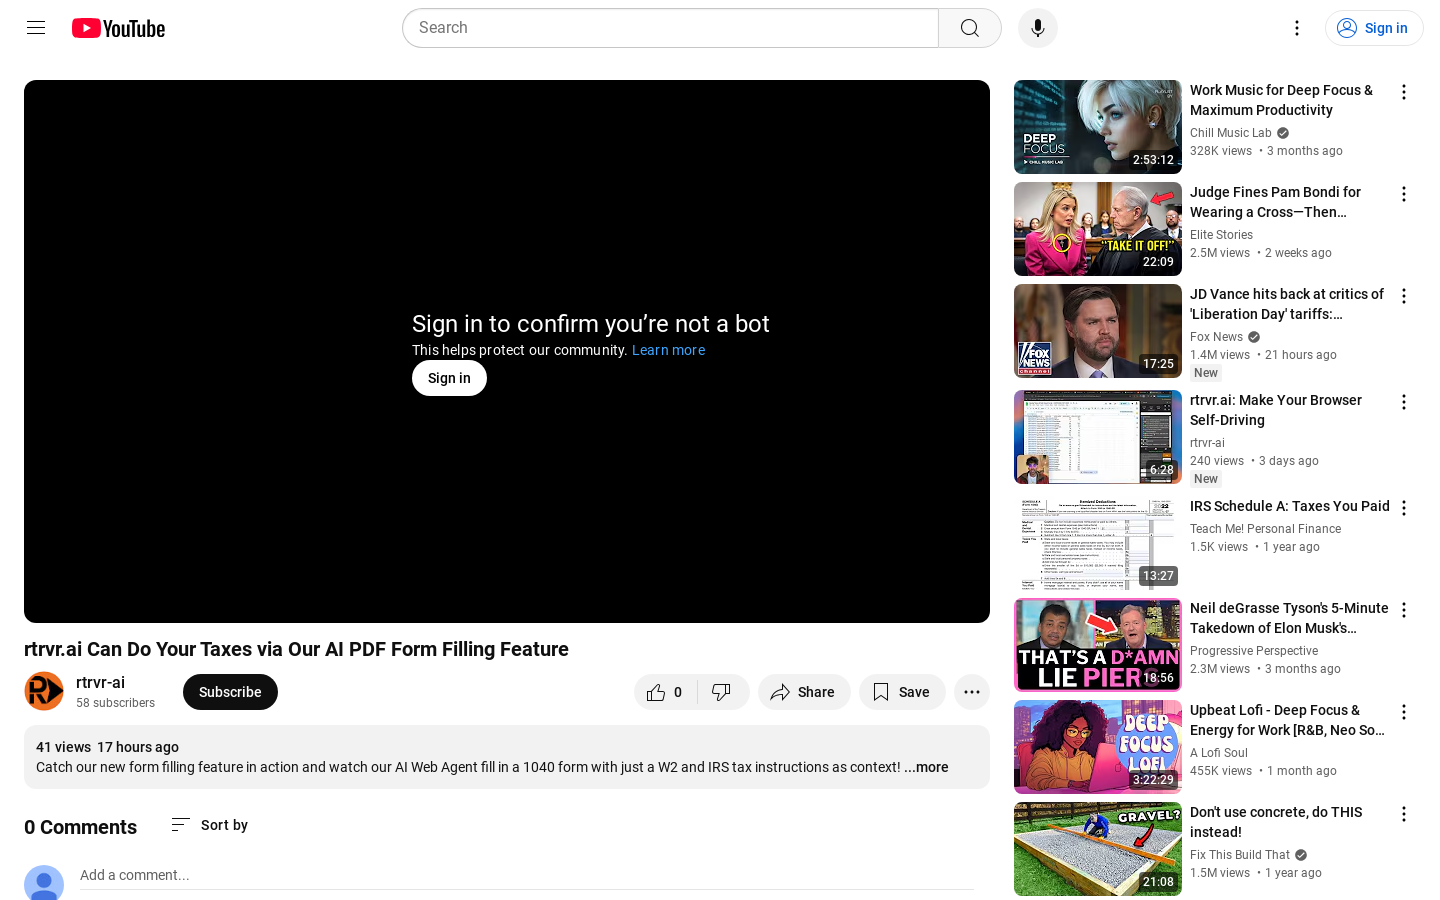Open title Don't use concrete, do THIS instead
1440x900 pixels.
coord(1276,822)
